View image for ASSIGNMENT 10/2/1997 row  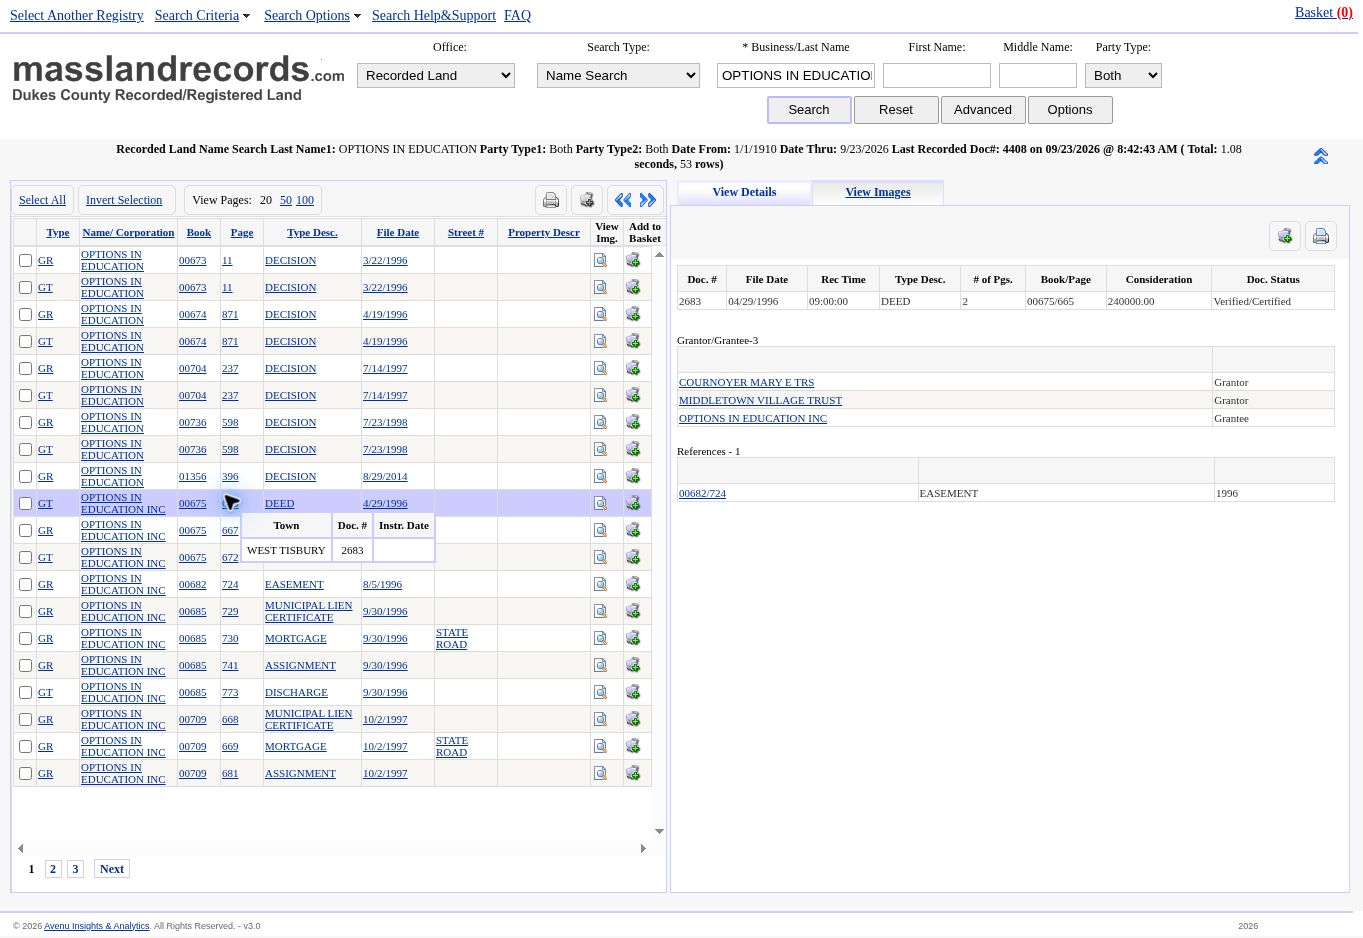601,773
